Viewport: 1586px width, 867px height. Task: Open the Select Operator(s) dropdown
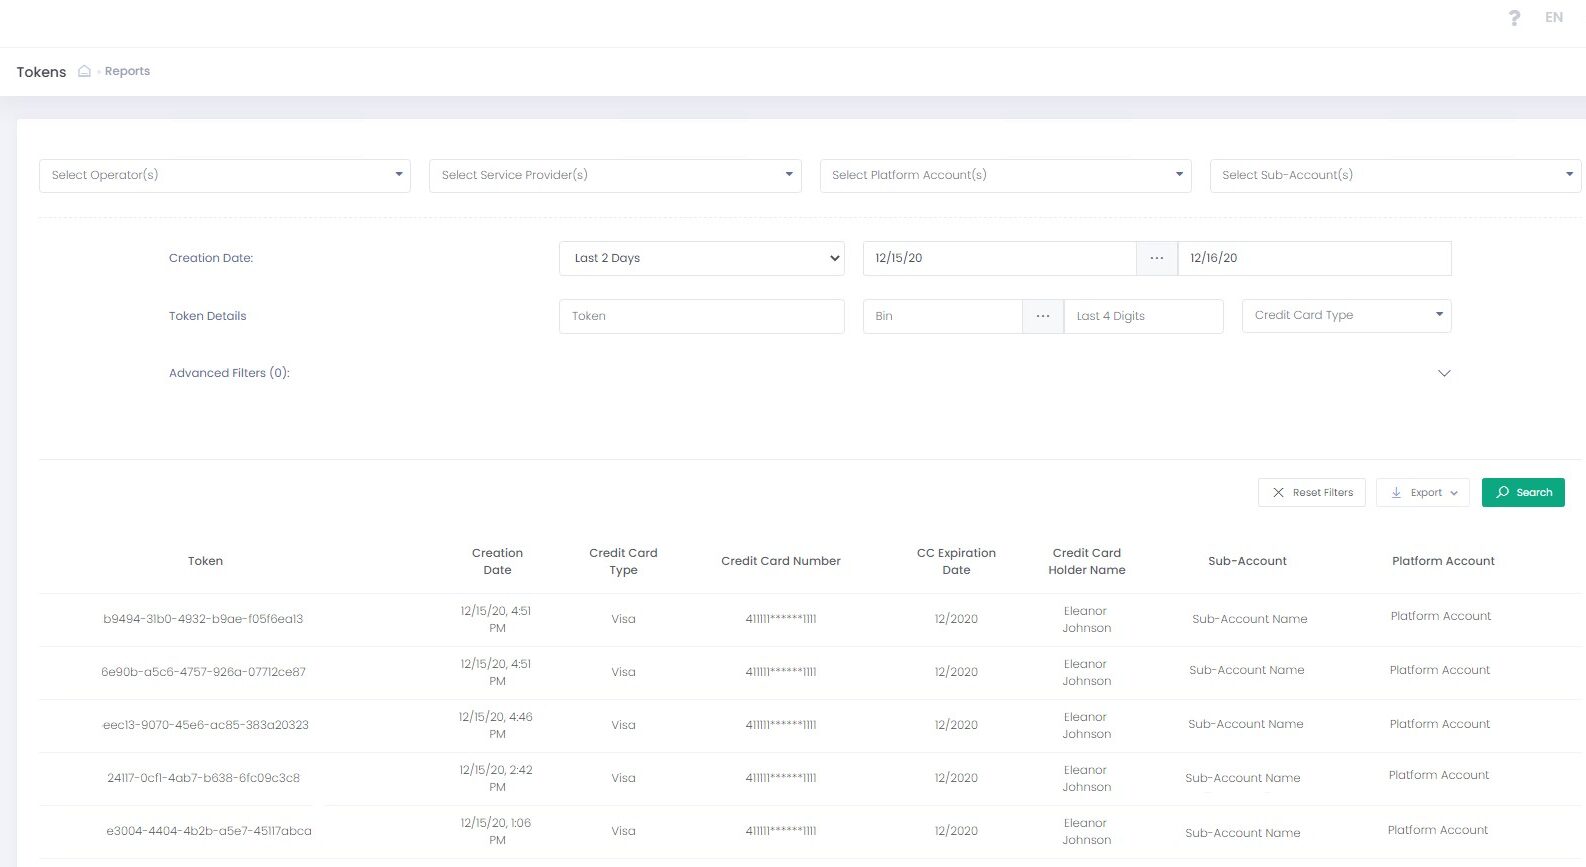tap(225, 175)
